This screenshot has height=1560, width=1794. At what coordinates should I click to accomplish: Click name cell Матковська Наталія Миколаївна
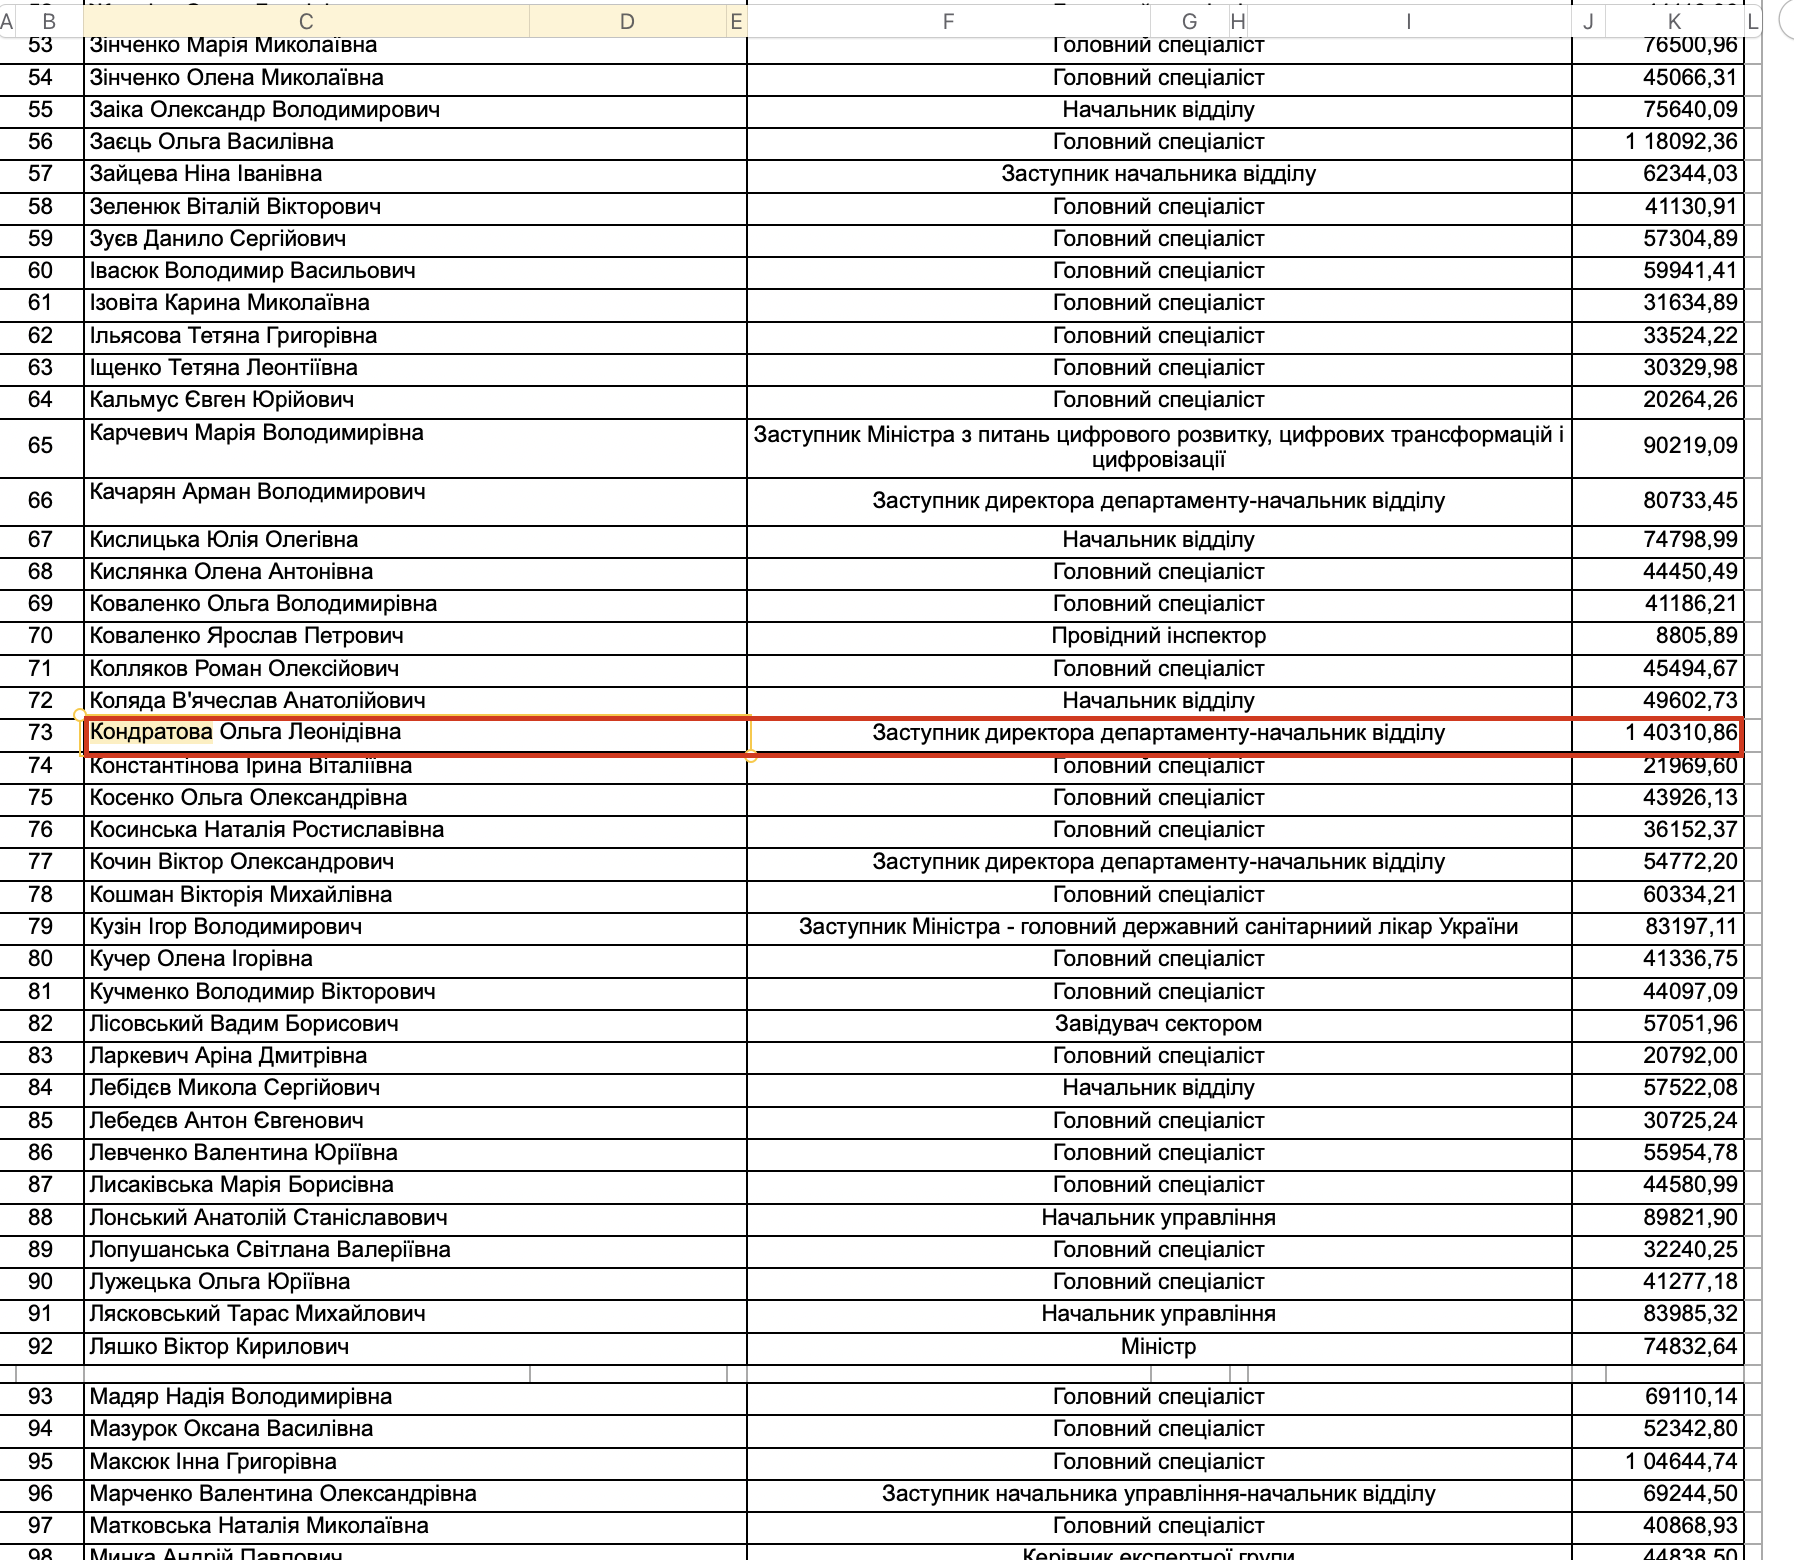tap(415, 1526)
